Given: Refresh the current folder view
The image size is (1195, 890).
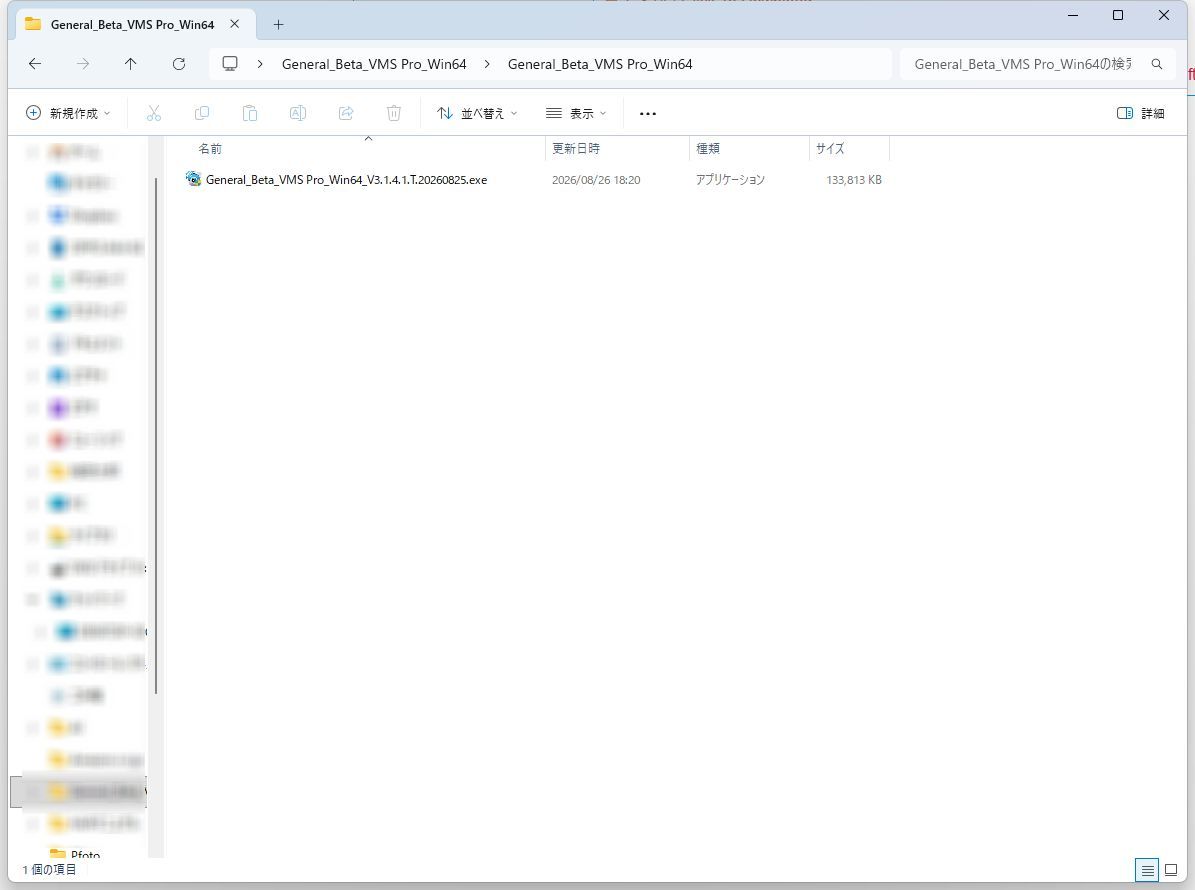Looking at the screenshot, I should coord(179,64).
